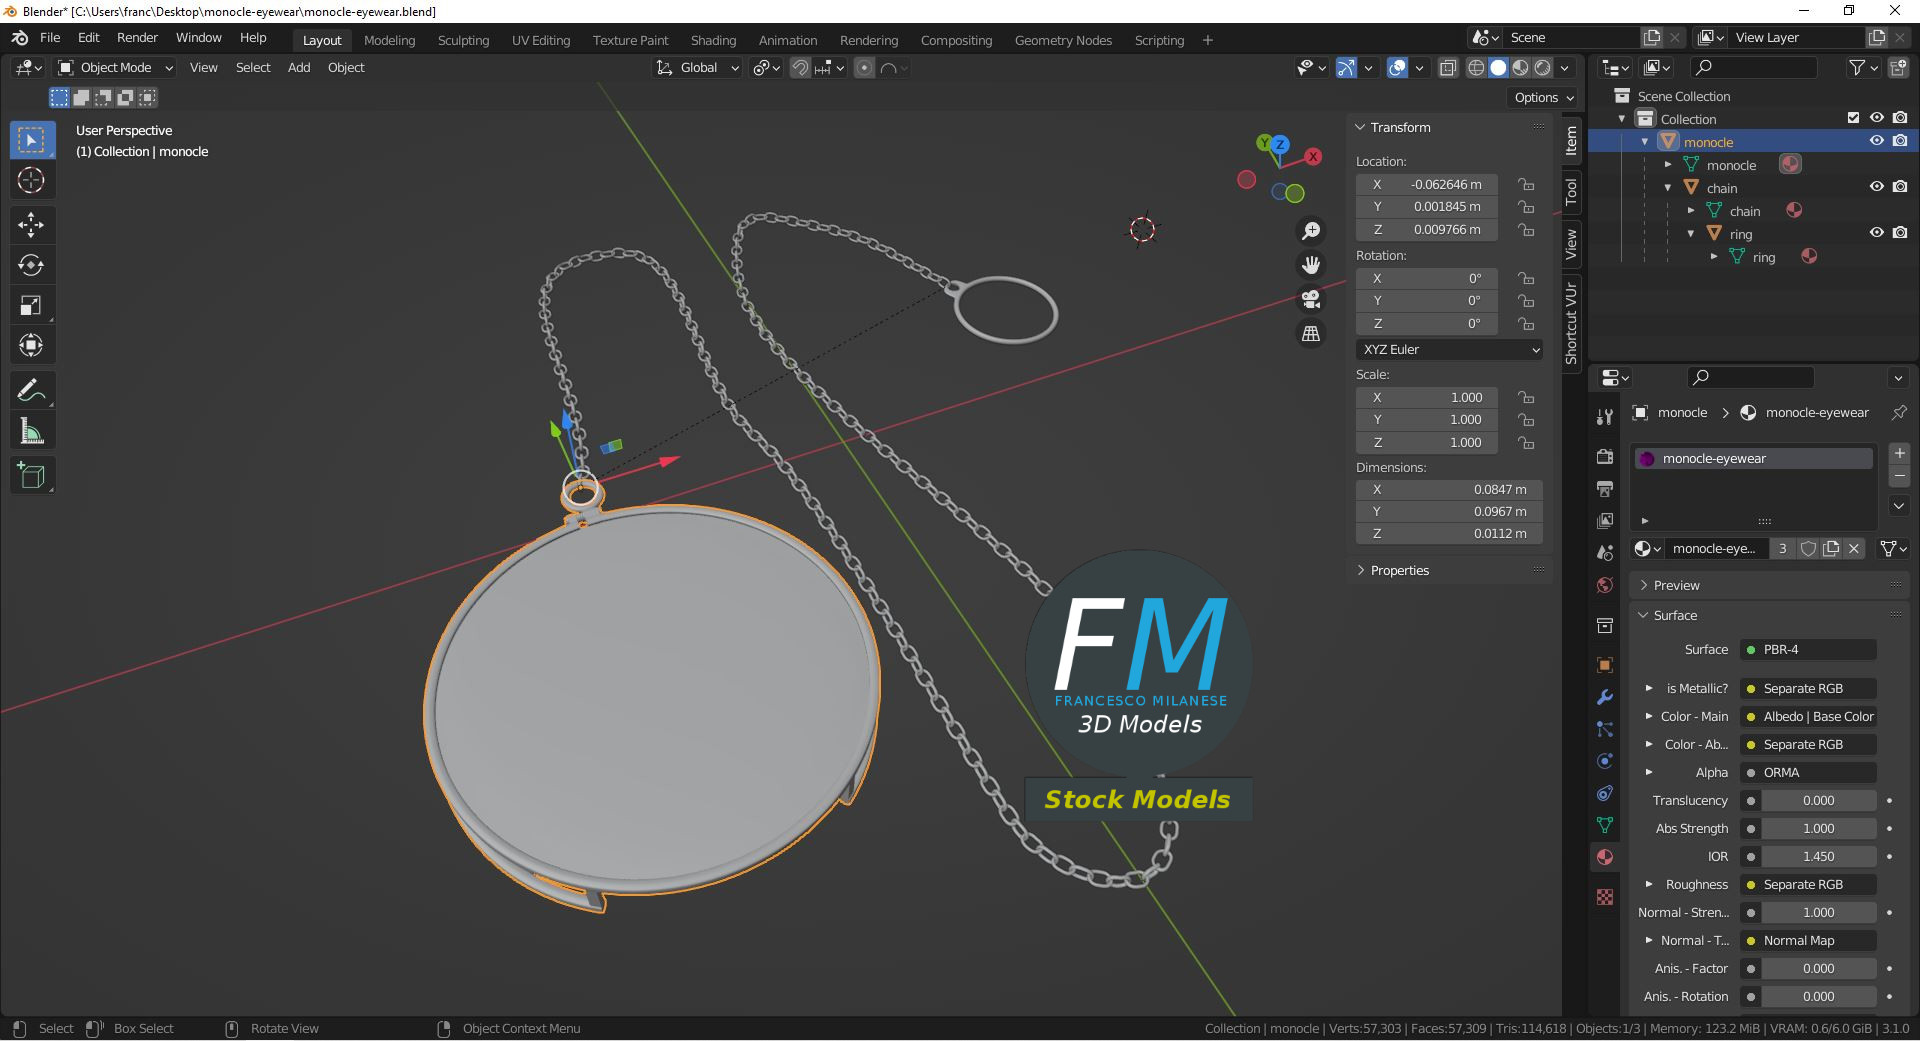1920x1041 pixels.
Task: Adjust the Abs Strength slider
Action: click(x=1818, y=829)
